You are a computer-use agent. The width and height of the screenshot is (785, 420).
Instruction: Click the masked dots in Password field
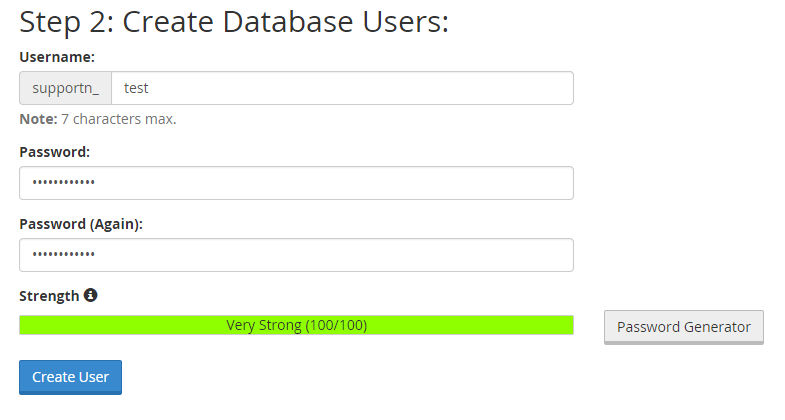(64, 183)
